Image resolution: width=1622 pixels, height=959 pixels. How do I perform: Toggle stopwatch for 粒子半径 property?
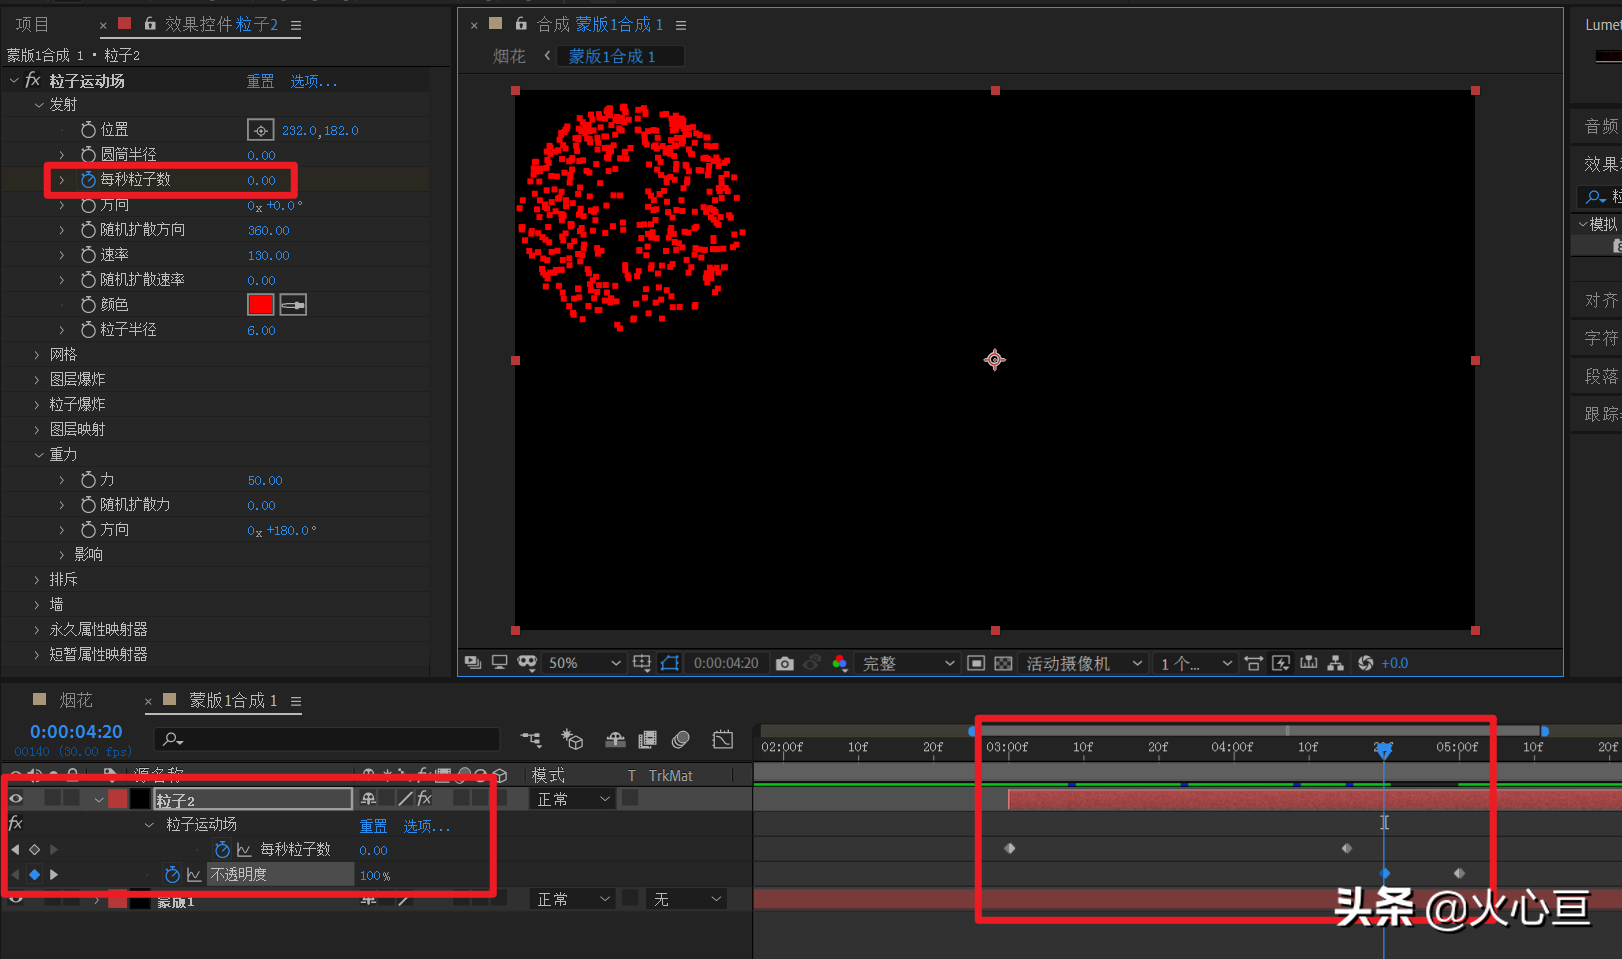point(89,330)
